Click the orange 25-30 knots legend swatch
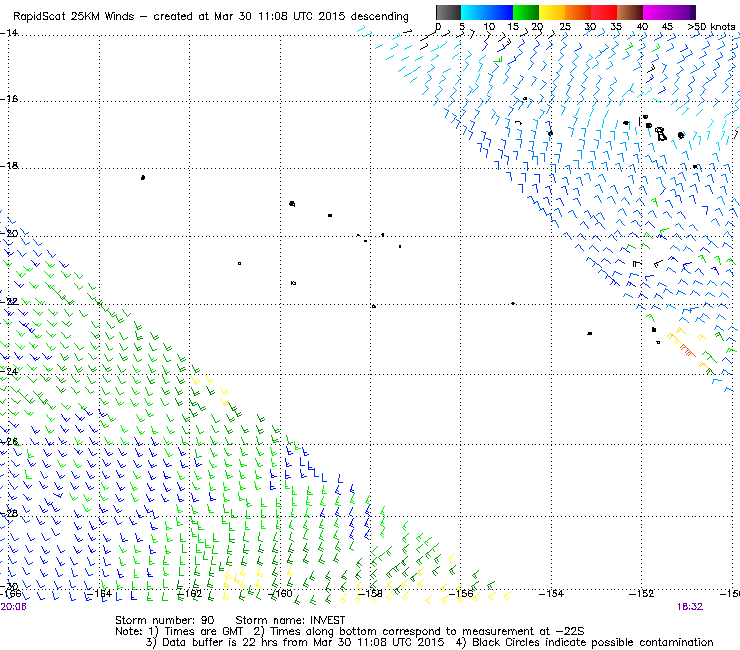The width and height of the screenshot is (740, 650). tap(577, 12)
